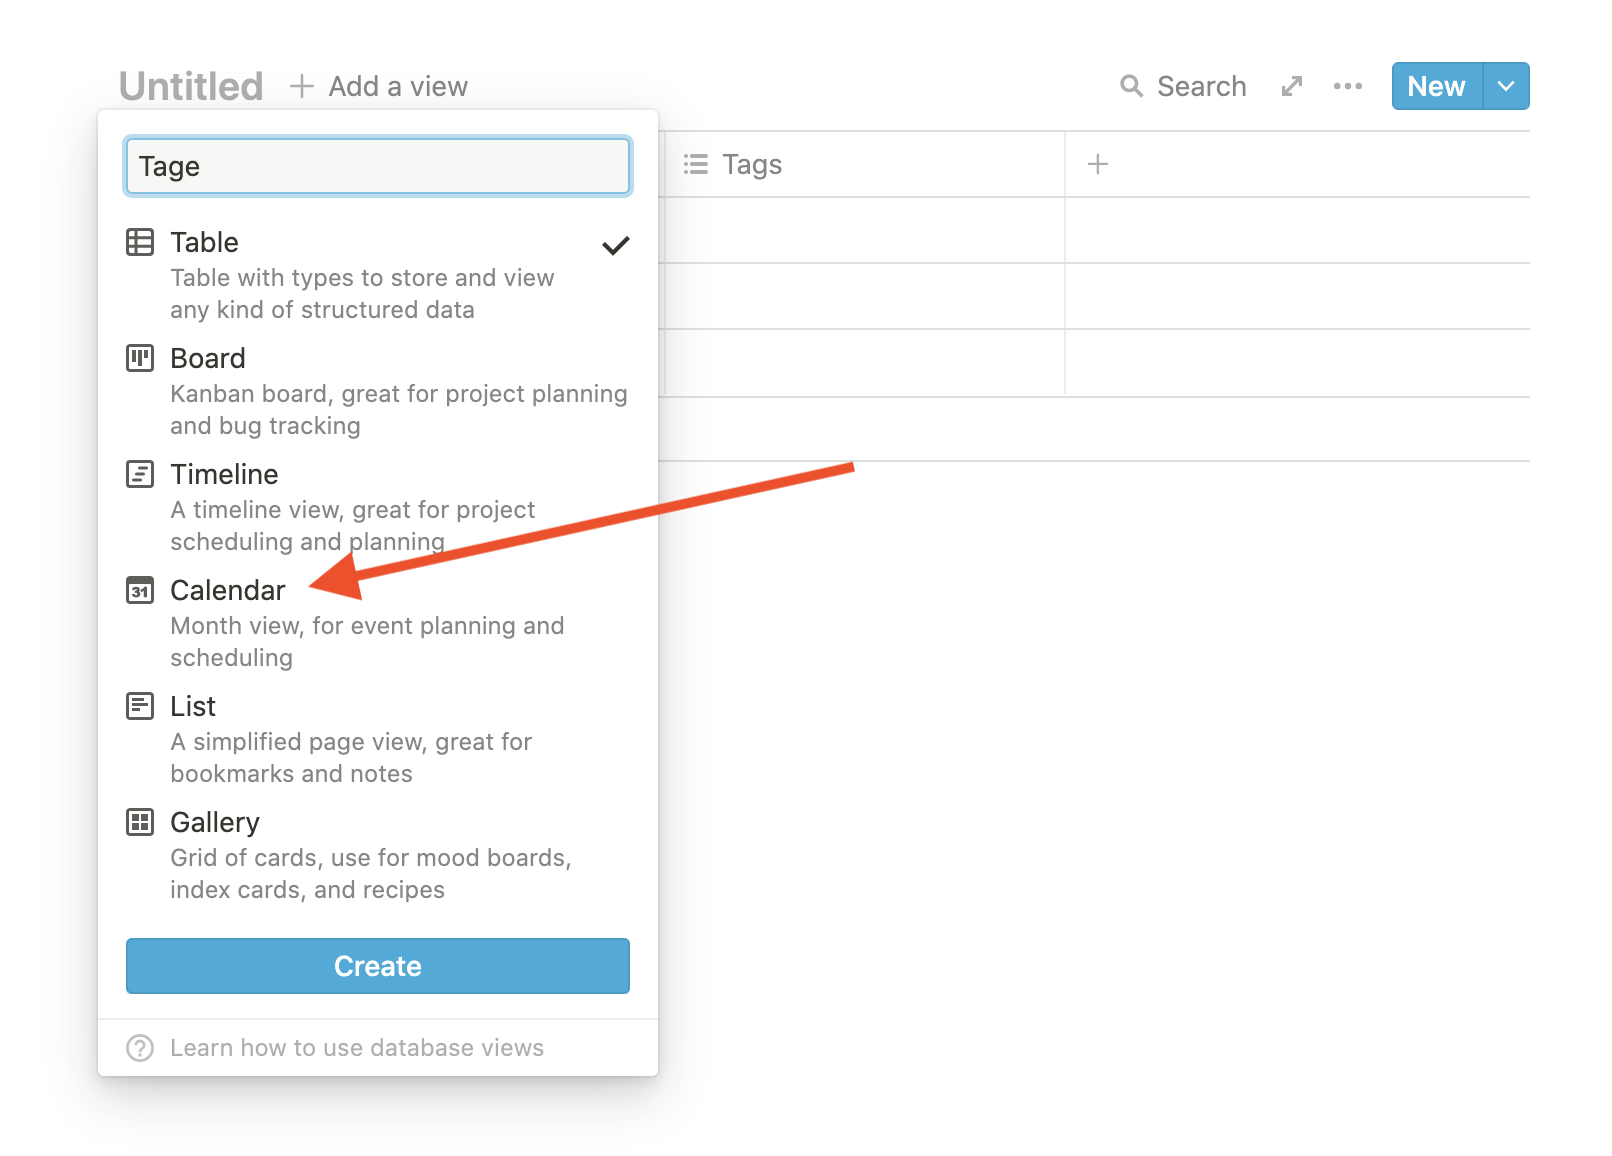Image resolution: width=1612 pixels, height=1156 pixels.
Task: Add a new column with plus
Action: click(x=1098, y=164)
